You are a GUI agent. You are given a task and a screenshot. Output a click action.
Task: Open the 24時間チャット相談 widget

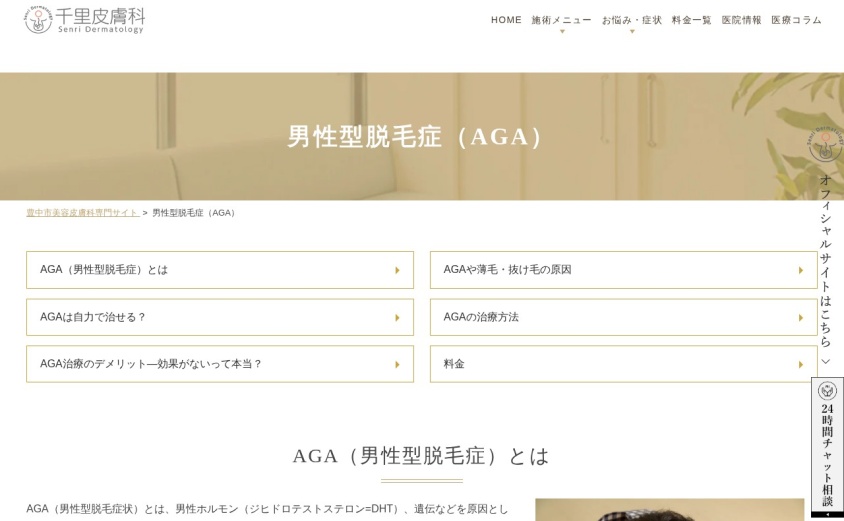[827, 447]
